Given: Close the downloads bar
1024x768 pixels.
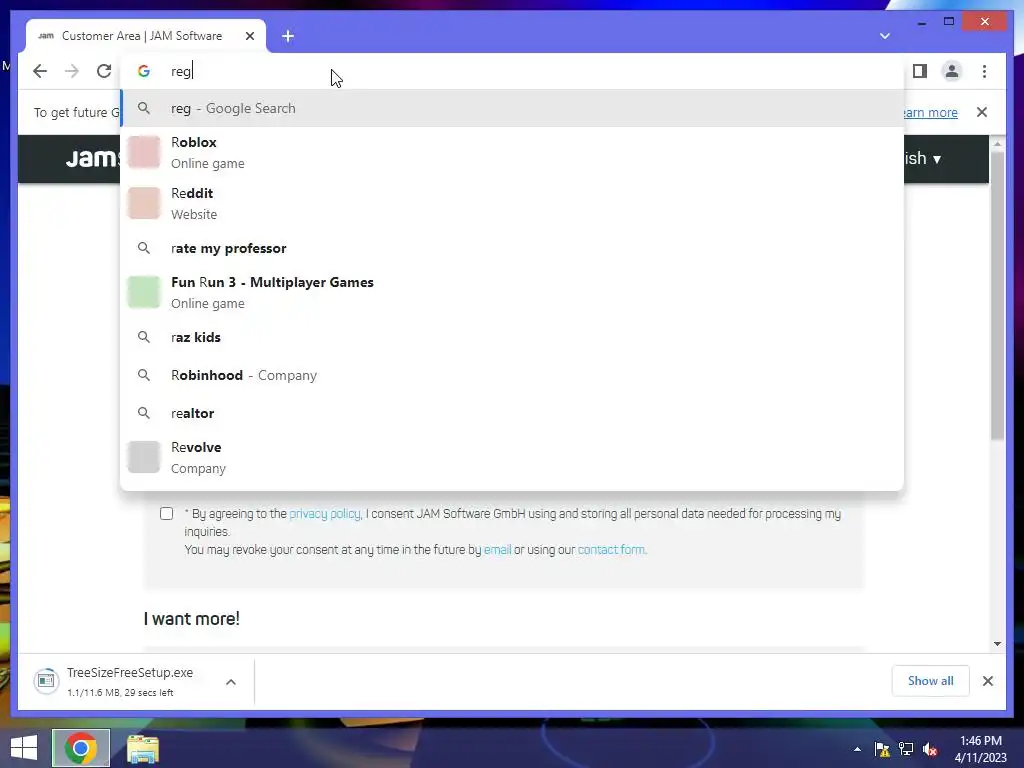Looking at the screenshot, I should [x=987, y=681].
